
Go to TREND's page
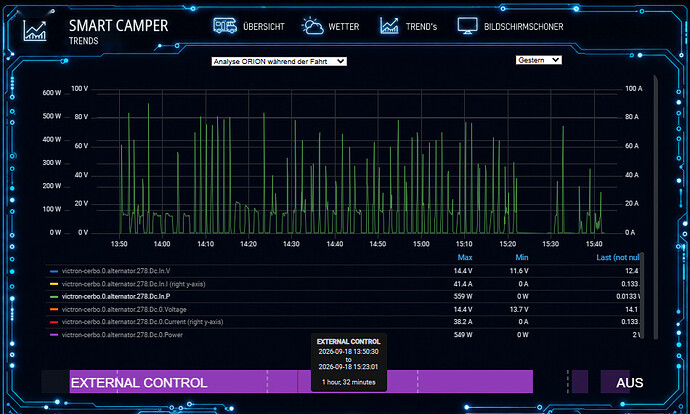point(421,27)
